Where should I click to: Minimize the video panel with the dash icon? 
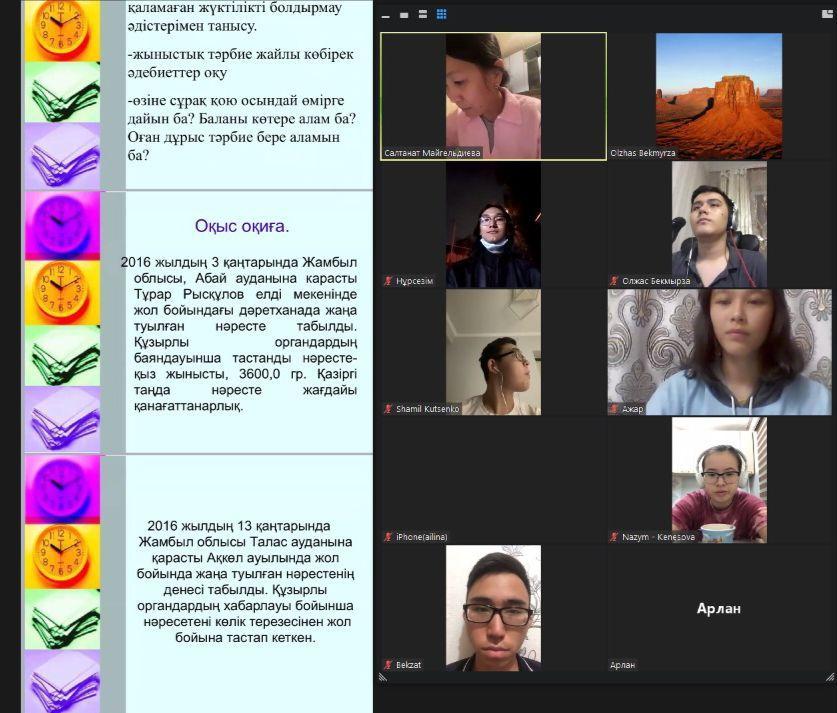[386, 14]
